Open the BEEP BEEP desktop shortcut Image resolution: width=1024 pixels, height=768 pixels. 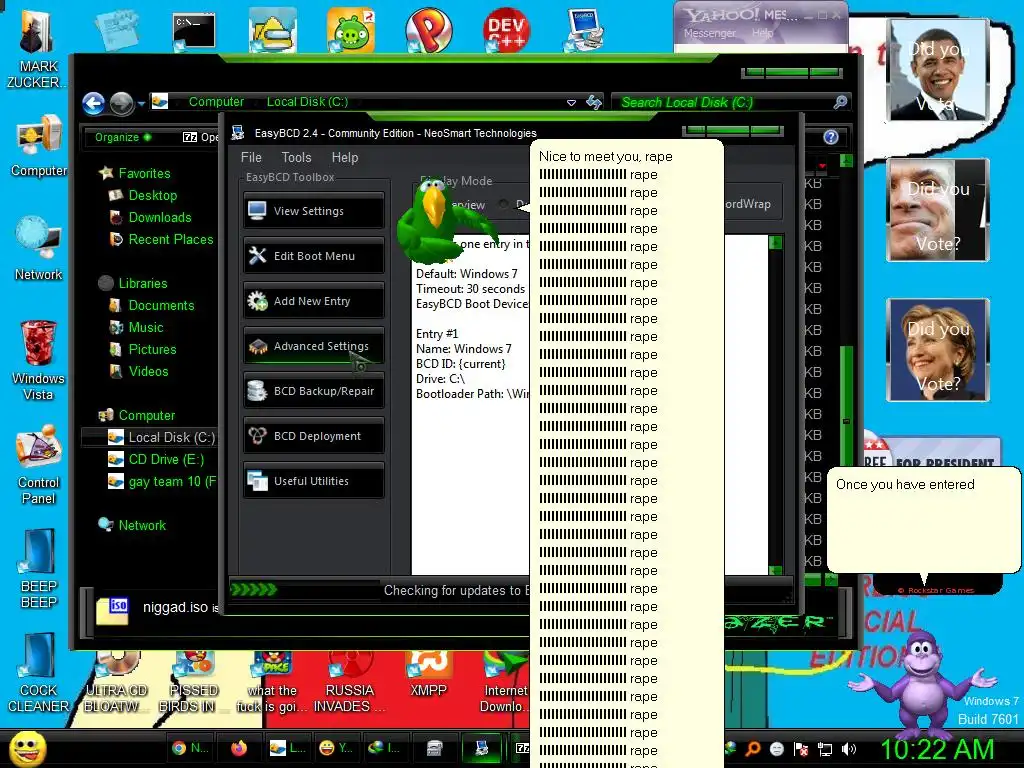coord(39,568)
